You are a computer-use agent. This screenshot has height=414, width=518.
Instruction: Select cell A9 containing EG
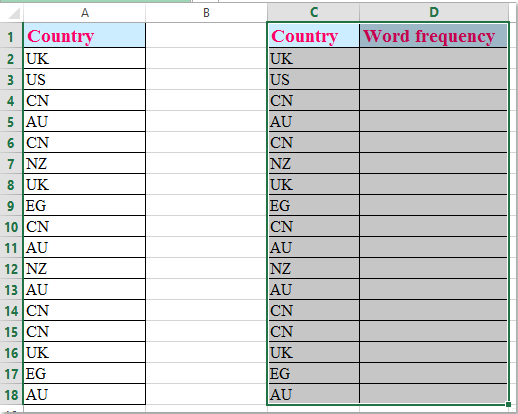[x=85, y=205]
